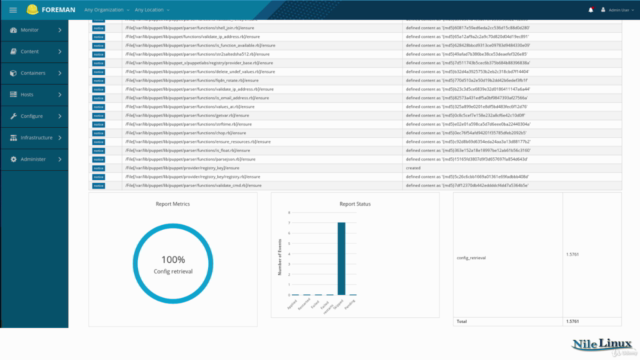Select Administer in the sidebar
Image resolution: width=640 pixels, height=360 pixels.
click(33, 159)
